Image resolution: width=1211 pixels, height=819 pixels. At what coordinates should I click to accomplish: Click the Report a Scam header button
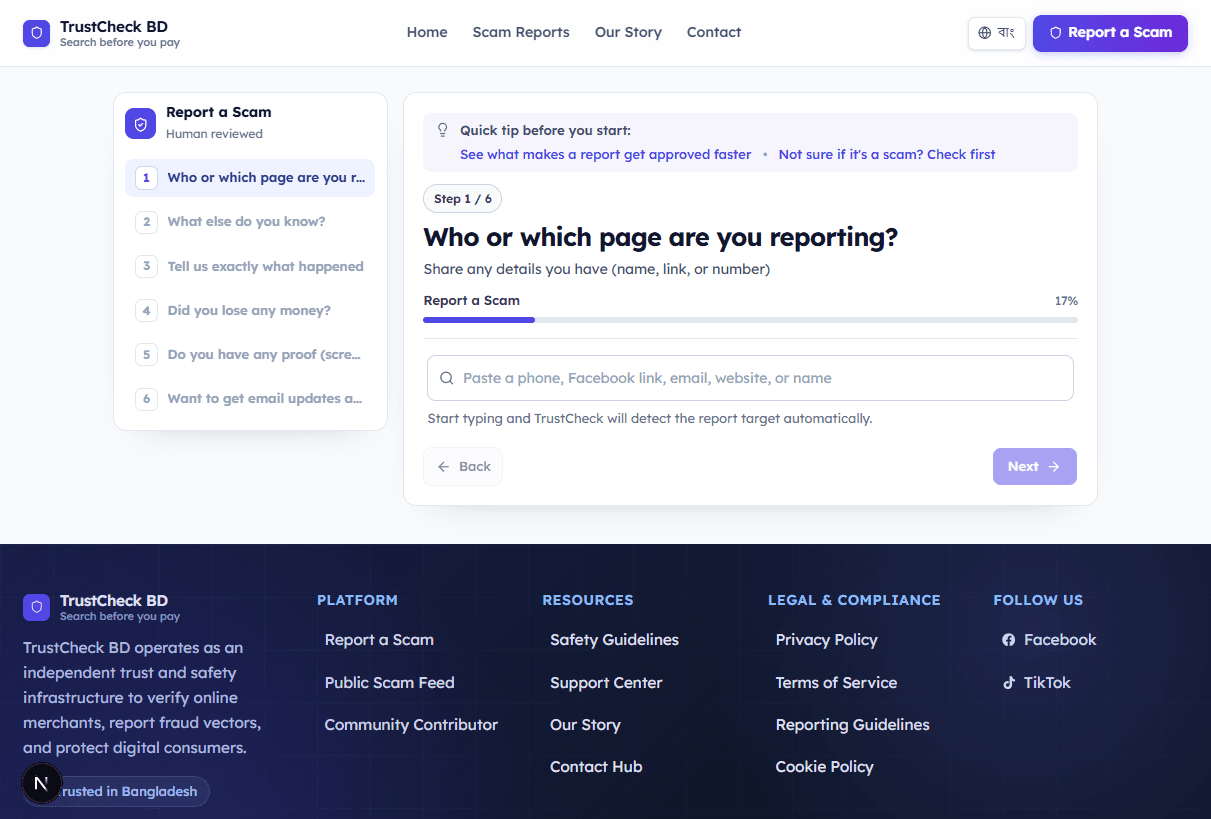(1110, 33)
